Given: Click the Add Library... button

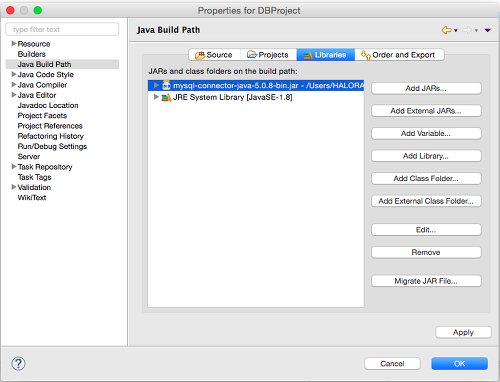Looking at the screenshot, I should tap(426, 156).
